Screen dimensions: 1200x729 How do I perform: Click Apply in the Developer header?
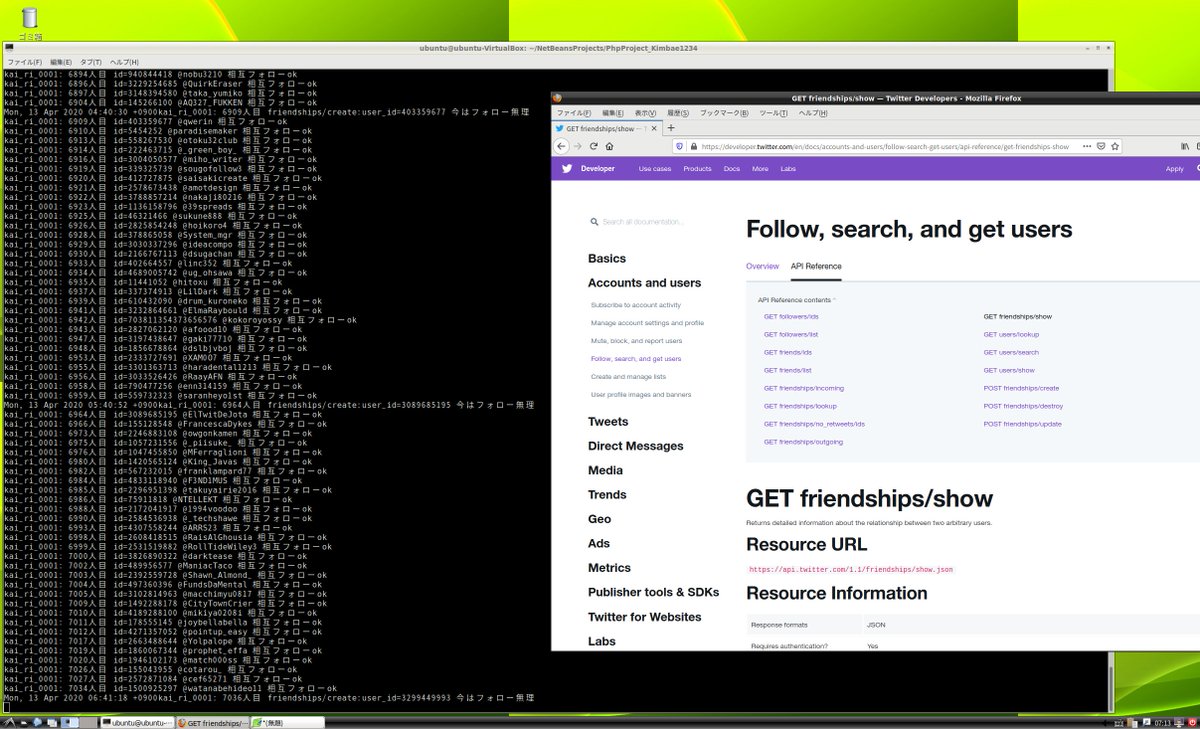click(1175, 169)
